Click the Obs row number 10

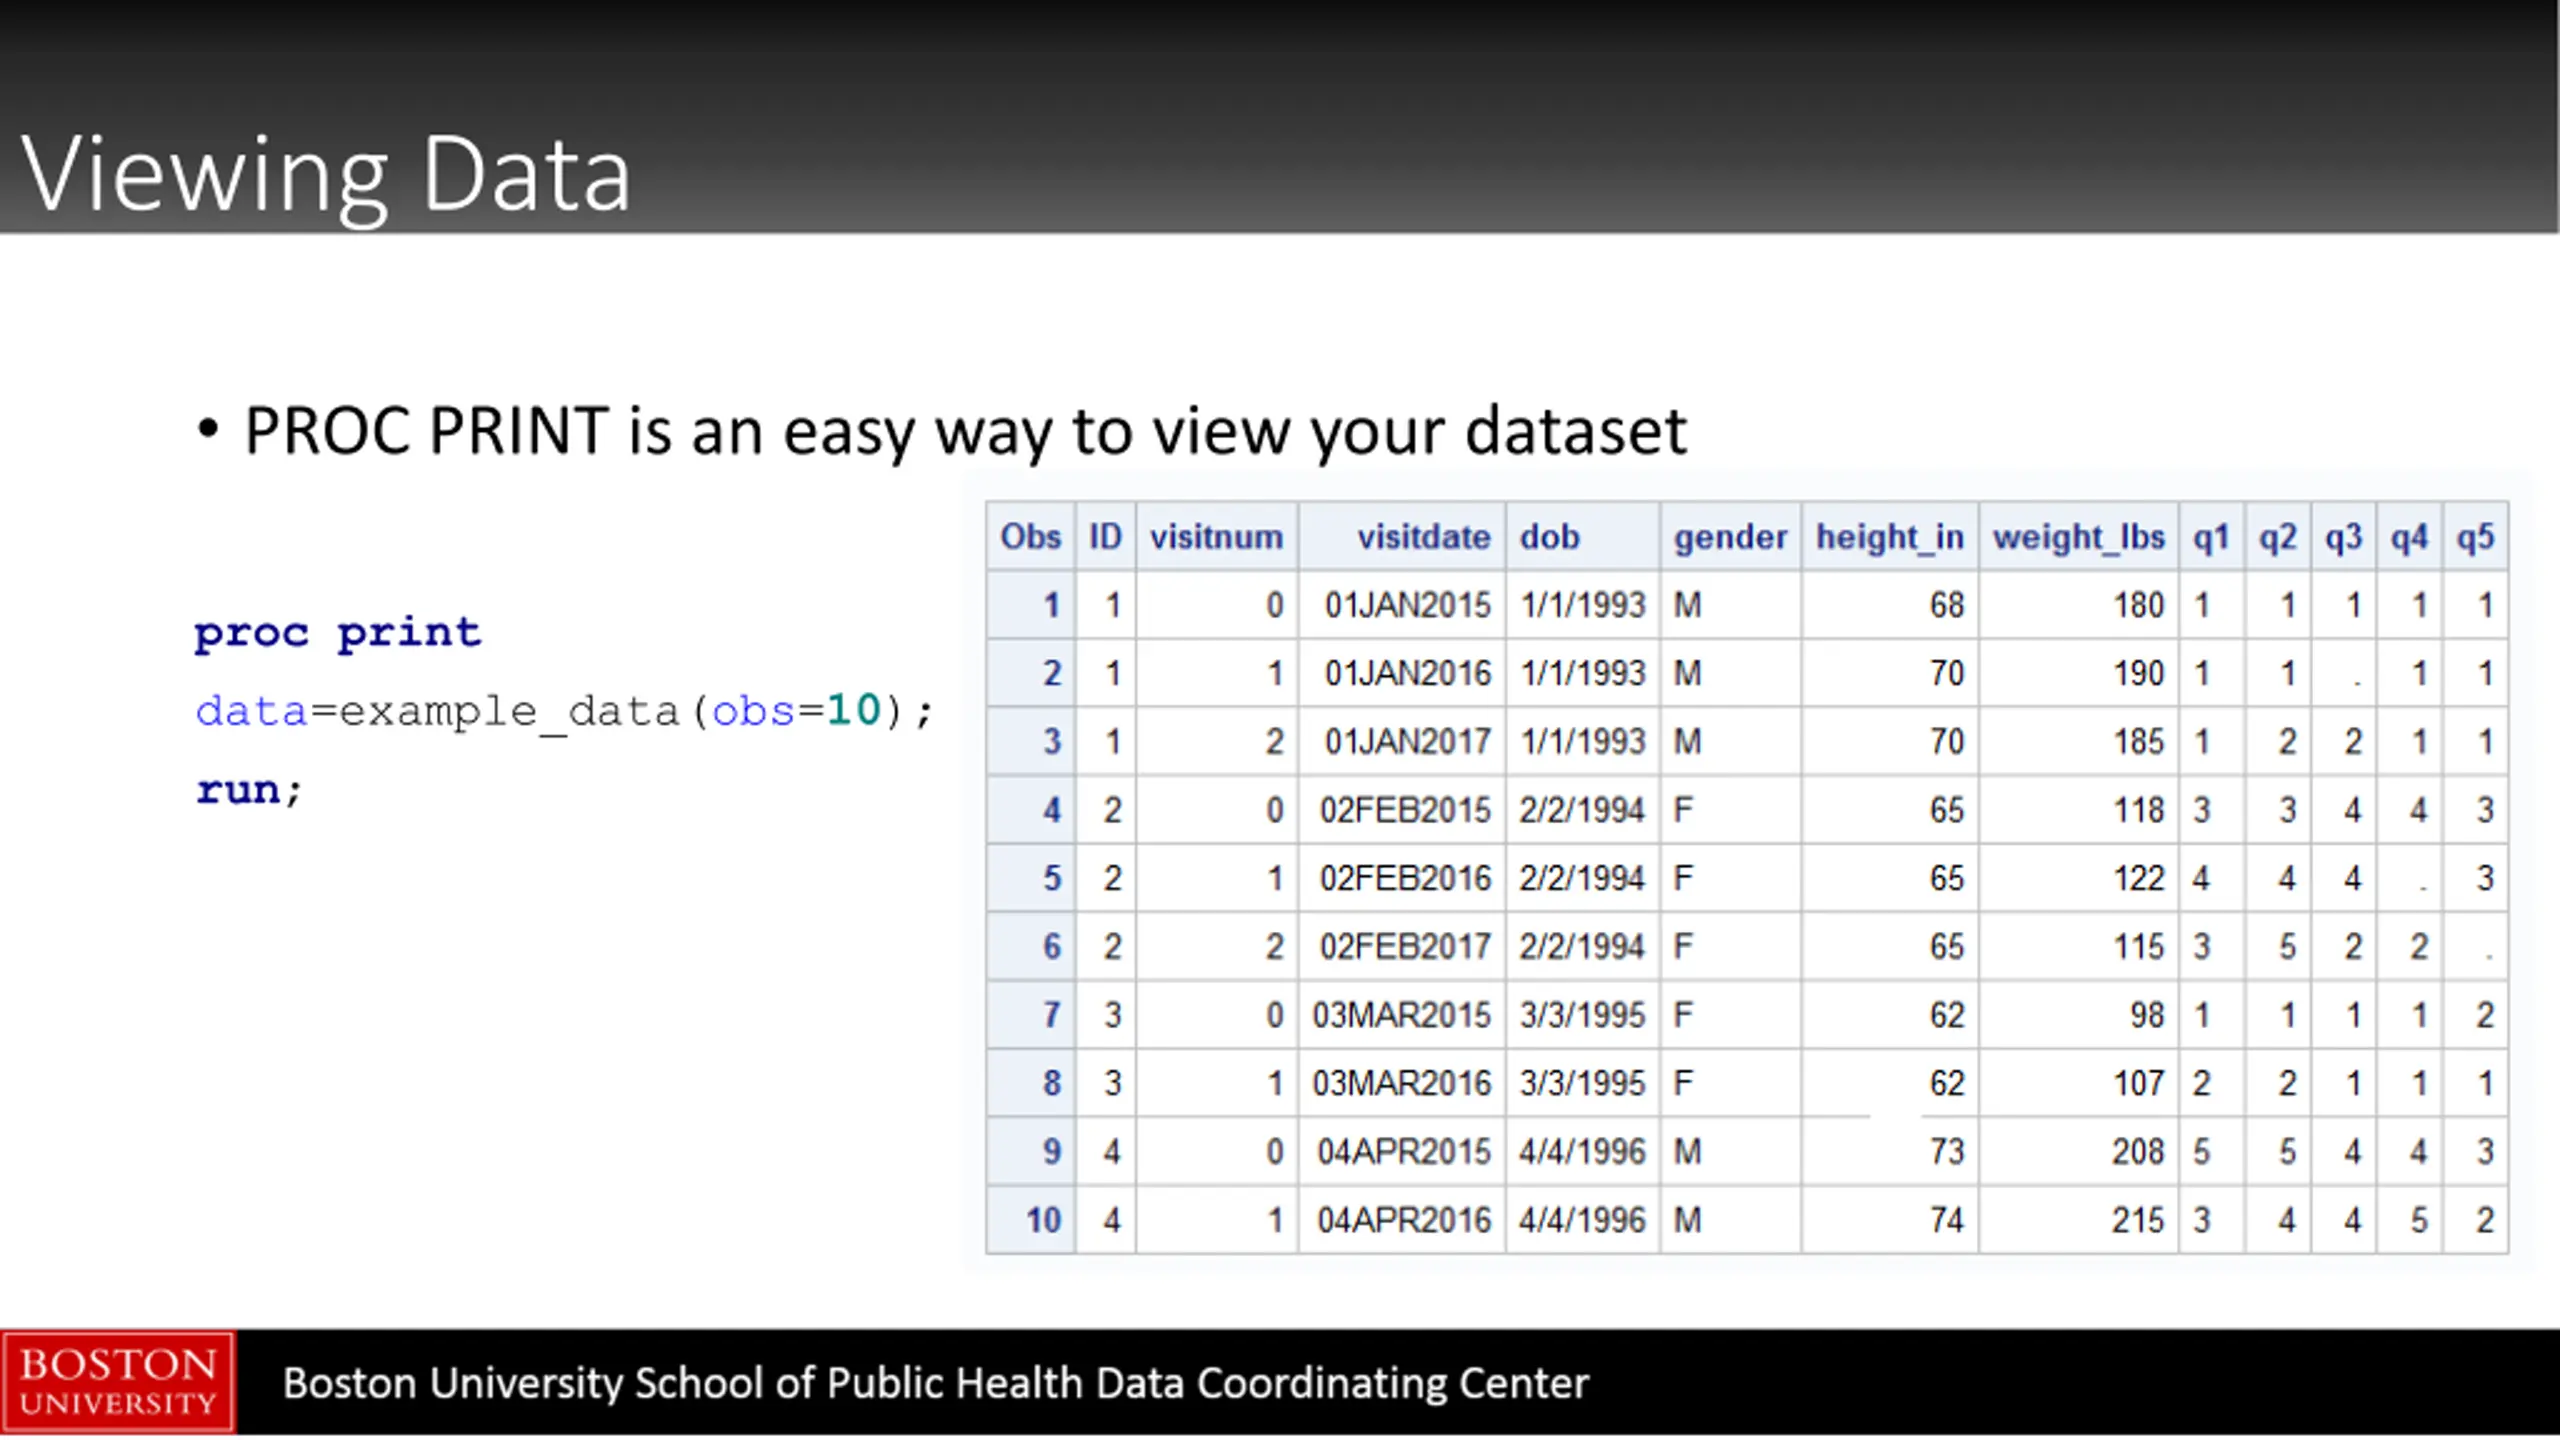point(1043,1220)
